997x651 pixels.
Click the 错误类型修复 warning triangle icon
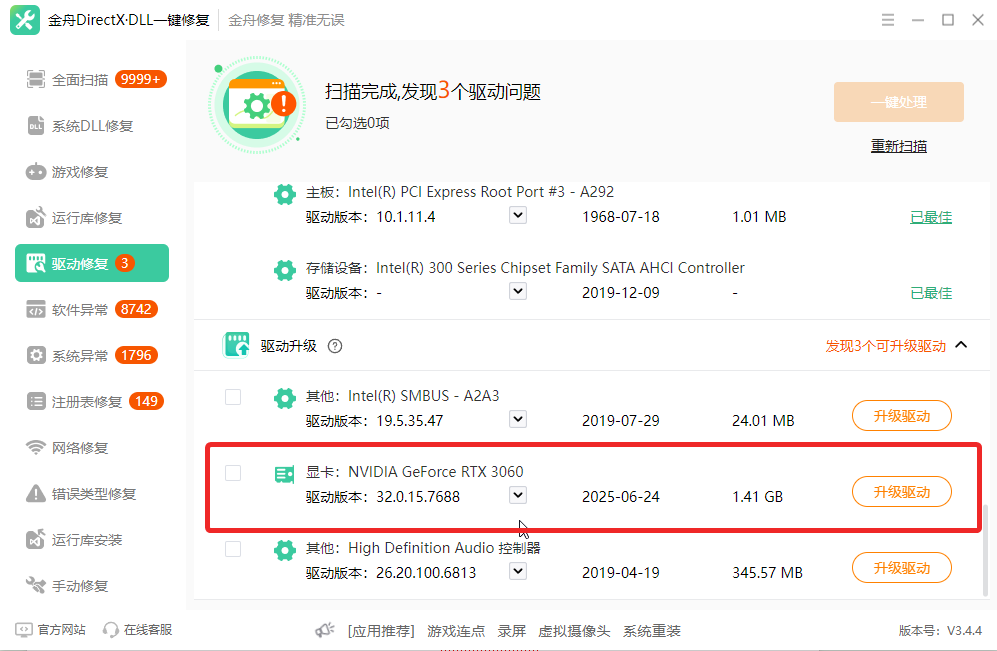pos(36,494)
